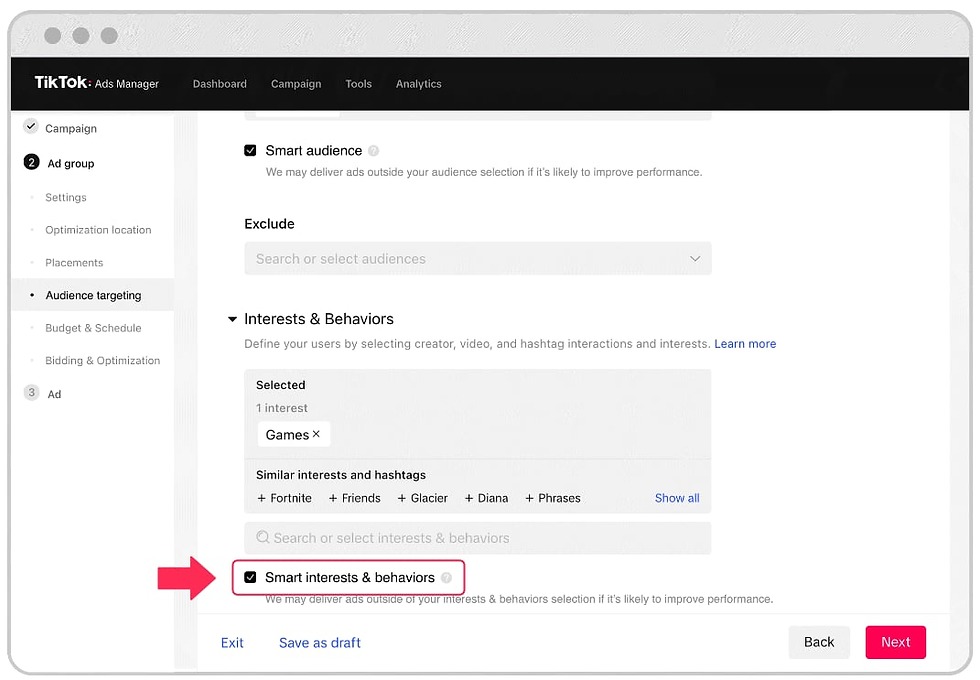The width and height of the screenshot is (980, 680).
Task: Click Save as draft
Action: (x=319, y=643)
